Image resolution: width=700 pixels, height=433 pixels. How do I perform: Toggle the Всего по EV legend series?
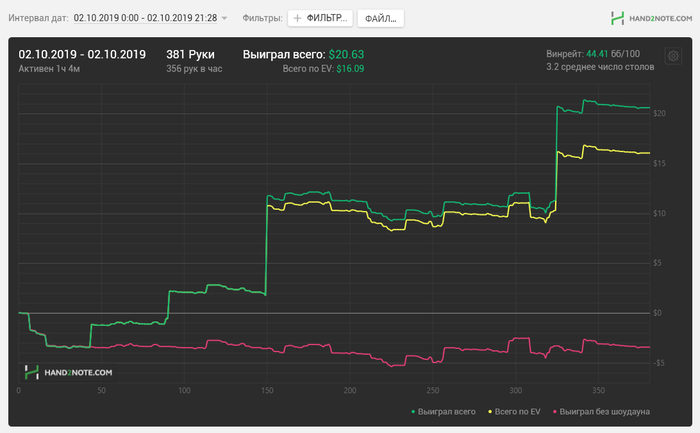point(514,412)
